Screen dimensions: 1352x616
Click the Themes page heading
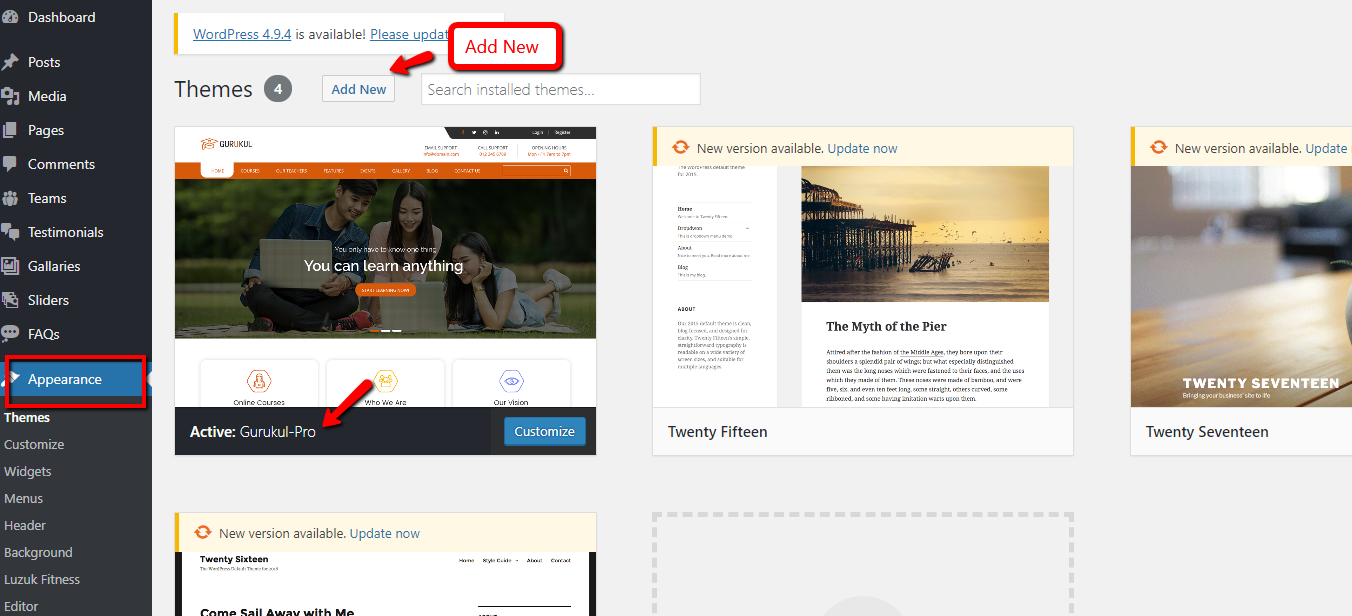pos(213,89)
